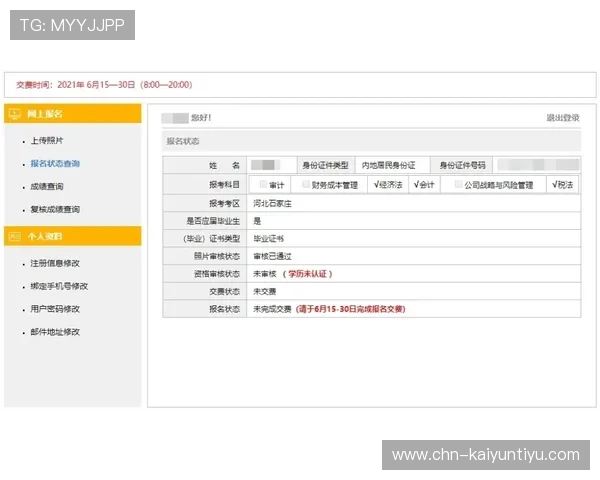
Task: Click the 审核已通过 photo status text
Action: pyautogui.click(x=272, y=256)
